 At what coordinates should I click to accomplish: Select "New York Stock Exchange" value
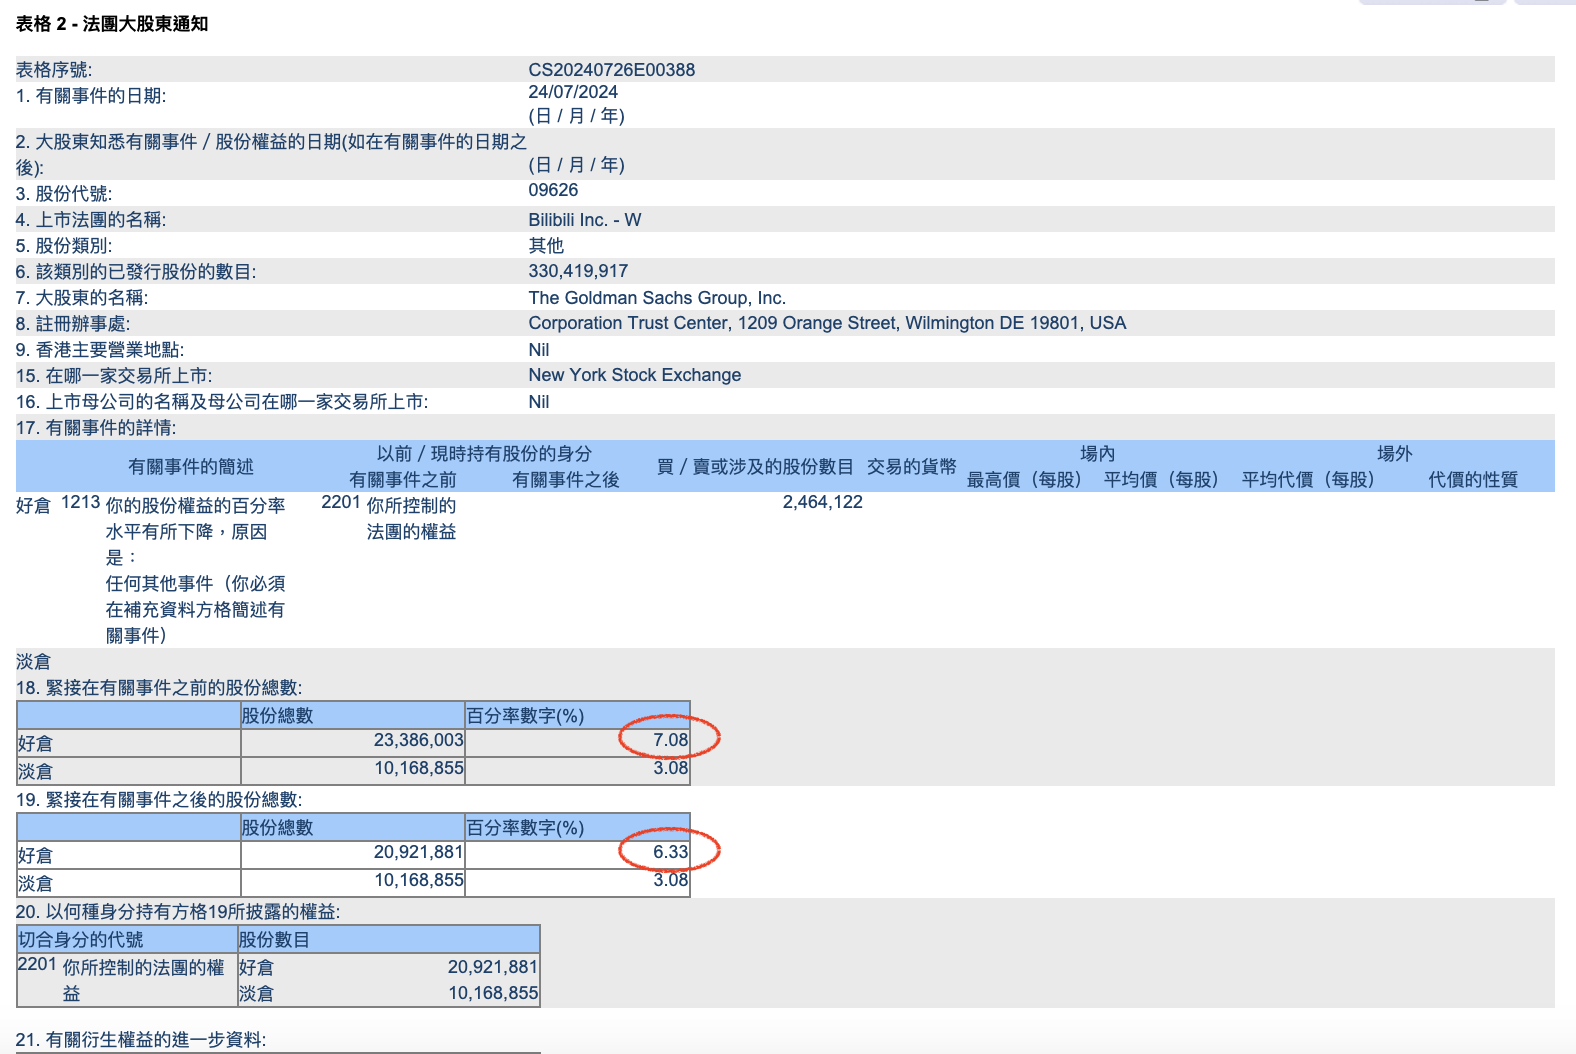(635, 375)
